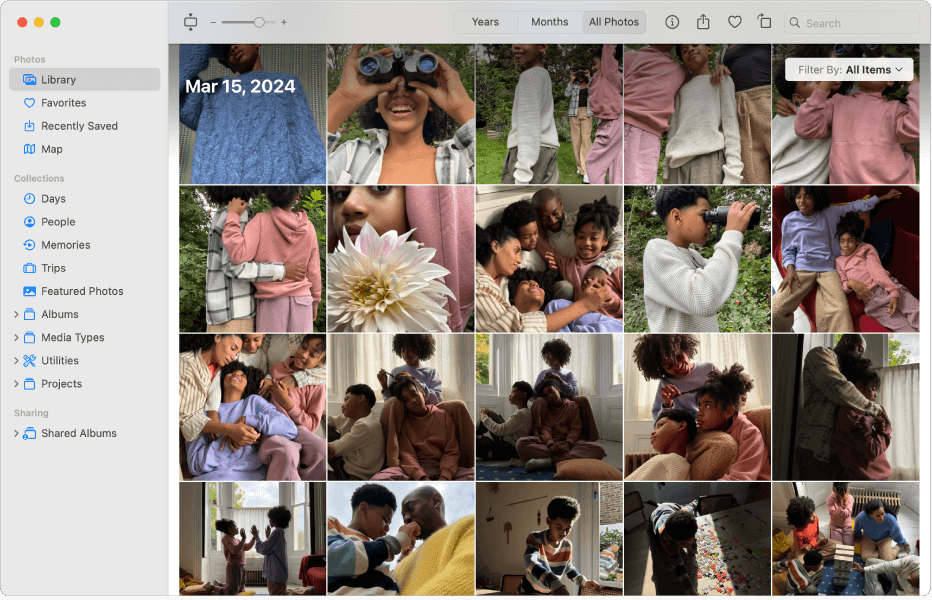Click the Albums folder icon

[29, 314]
